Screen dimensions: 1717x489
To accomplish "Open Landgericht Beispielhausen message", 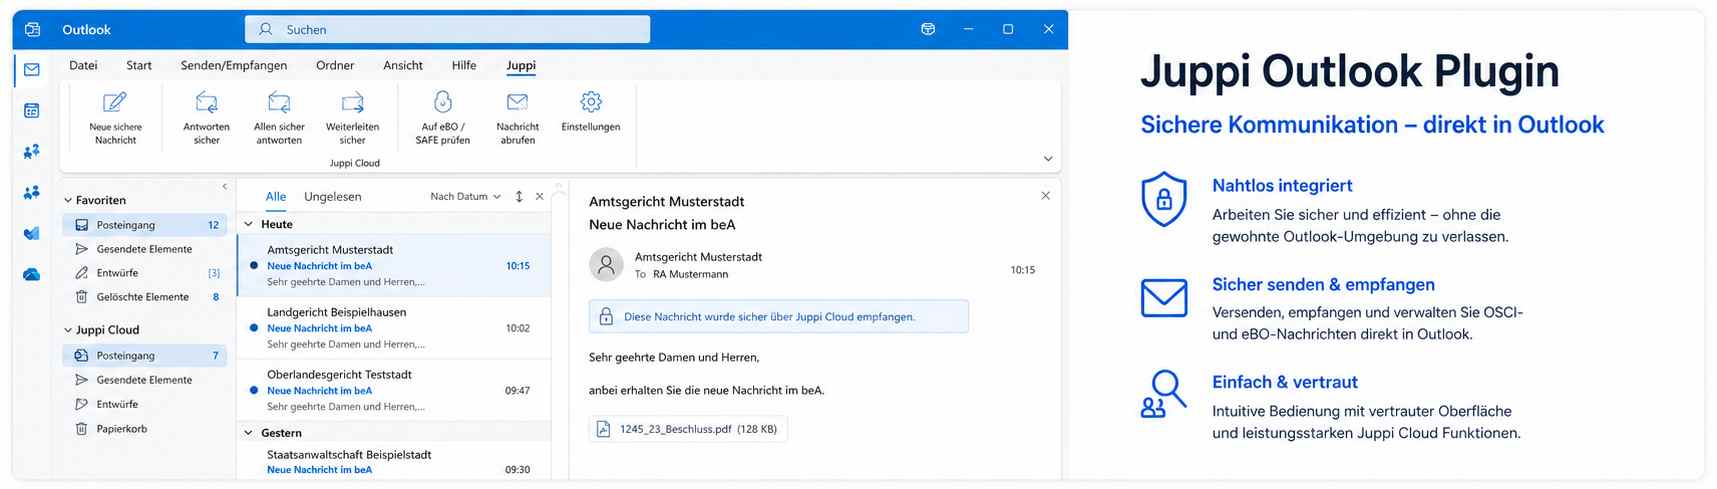I will (394, 328).
